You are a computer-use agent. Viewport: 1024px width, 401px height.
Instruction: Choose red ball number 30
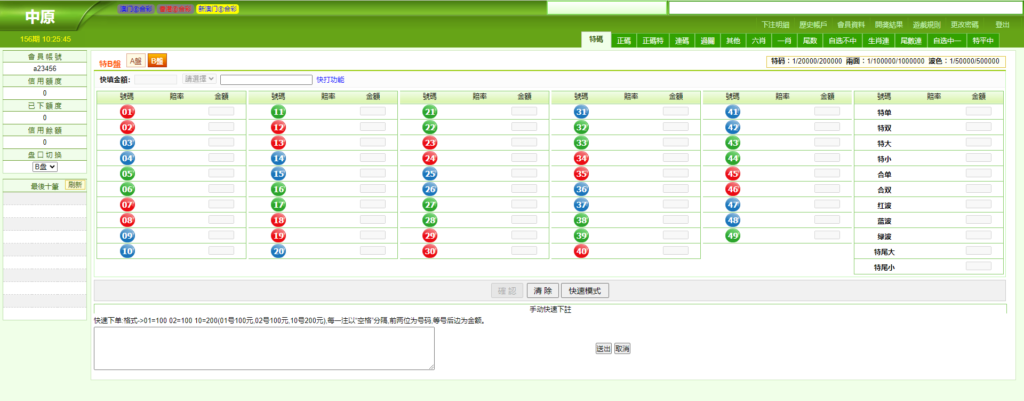click(x=430, y=251)
